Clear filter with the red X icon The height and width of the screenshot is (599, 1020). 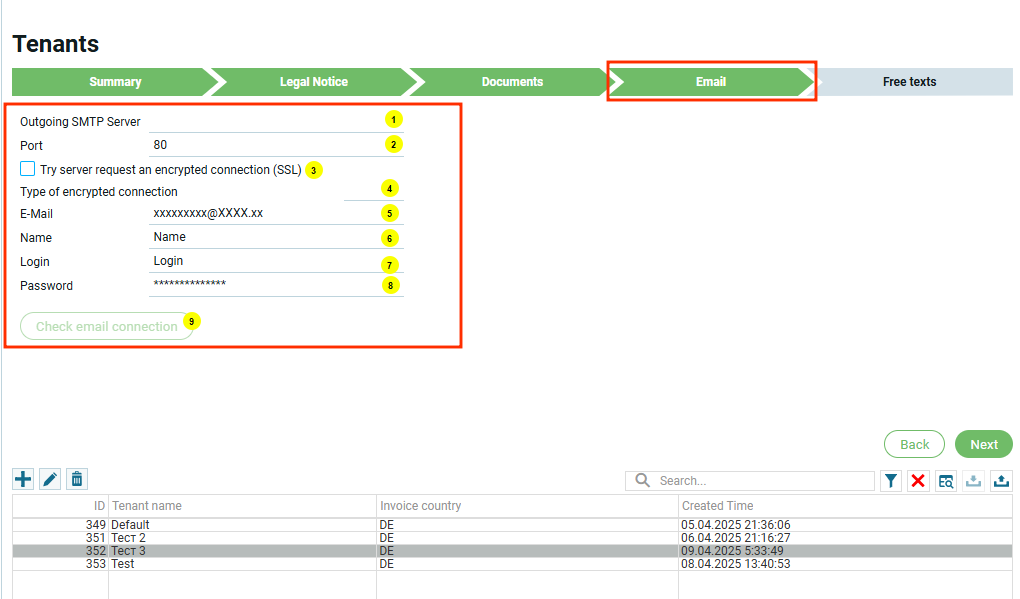(x=918, y=481)
